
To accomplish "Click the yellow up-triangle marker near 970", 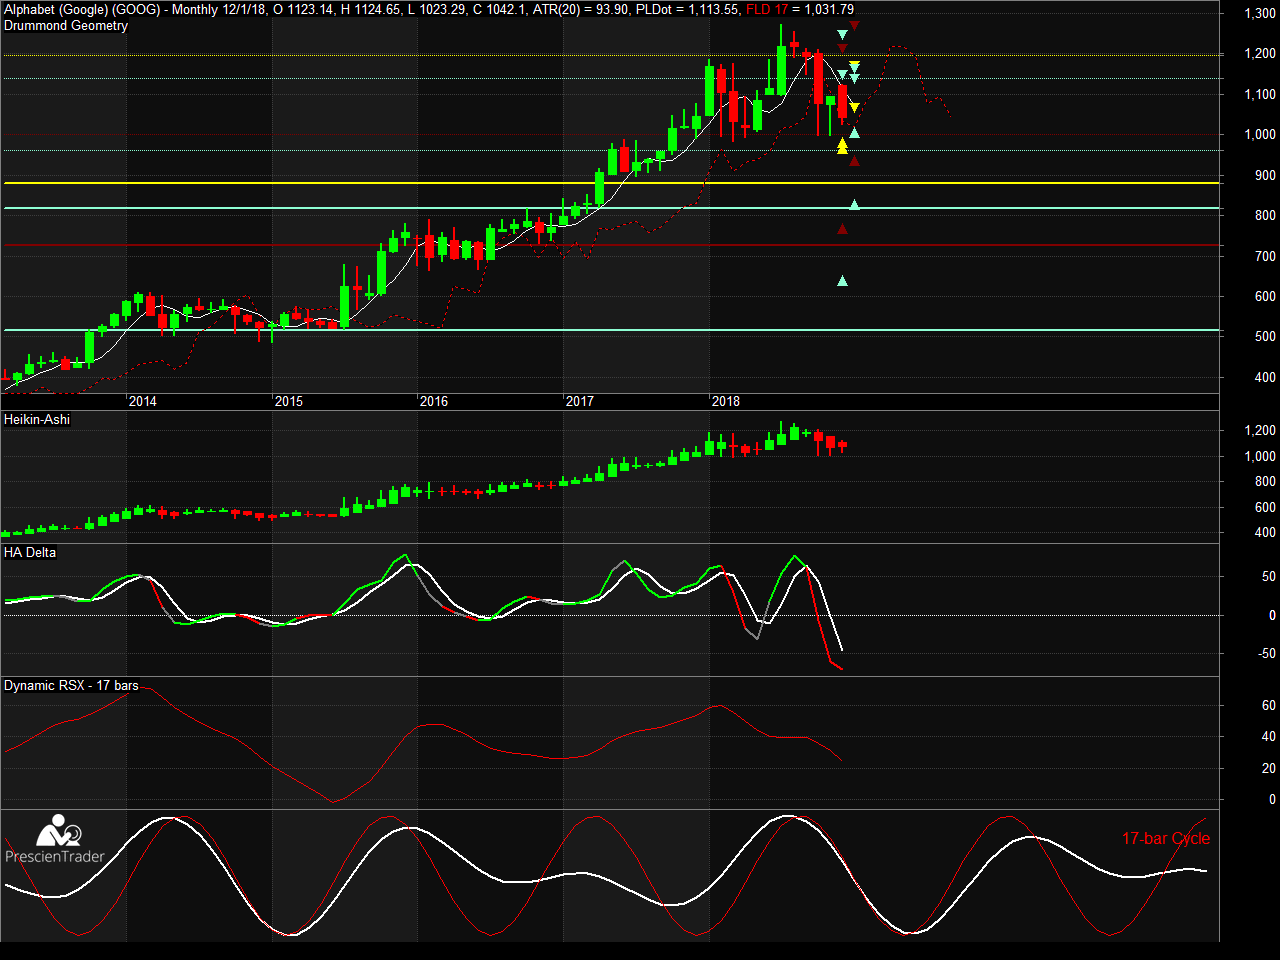I will (x=842, y=146).
